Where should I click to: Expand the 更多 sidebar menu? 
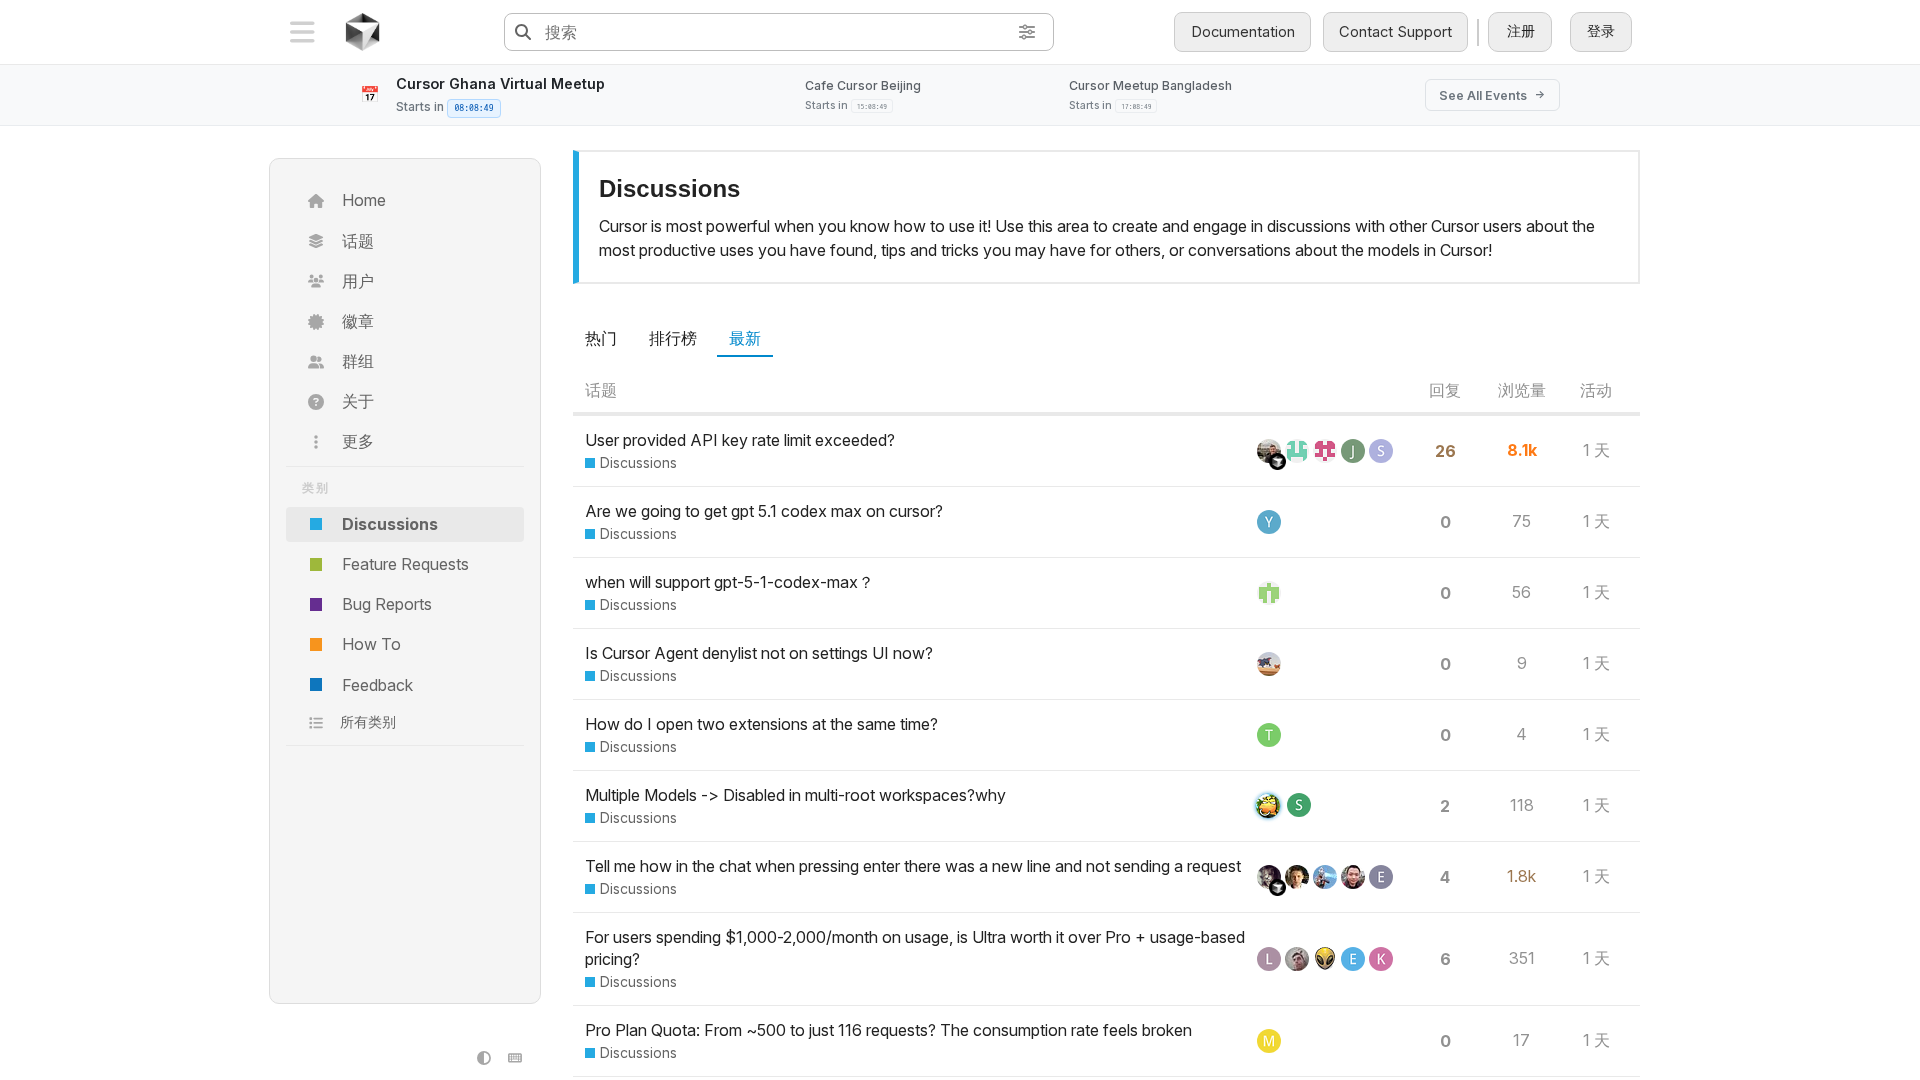point(357,442)
